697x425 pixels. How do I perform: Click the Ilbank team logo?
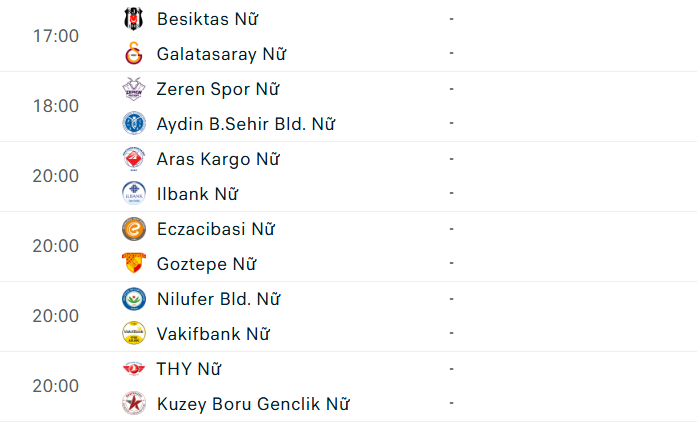(x=133, y=194)
